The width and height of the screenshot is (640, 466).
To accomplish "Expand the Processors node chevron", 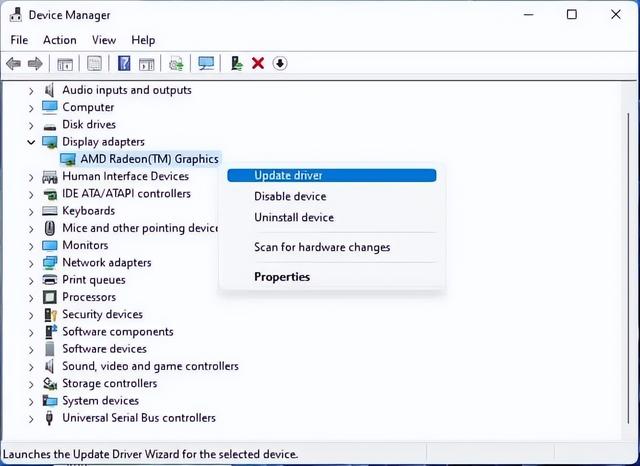I will (31, 298).
